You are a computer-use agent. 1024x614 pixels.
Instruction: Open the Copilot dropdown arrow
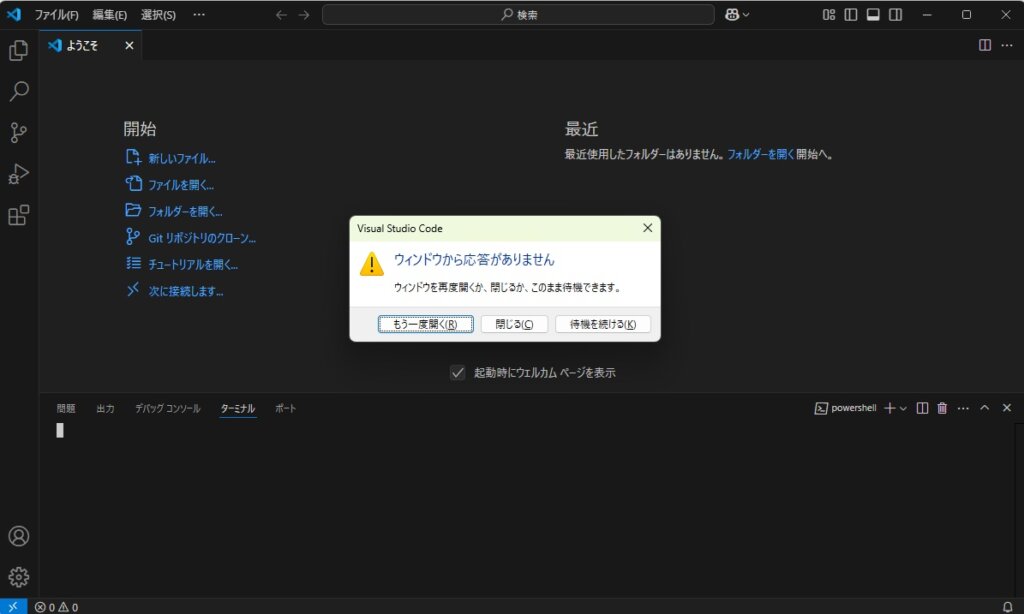pyautogui.click(x=746, y=14)
